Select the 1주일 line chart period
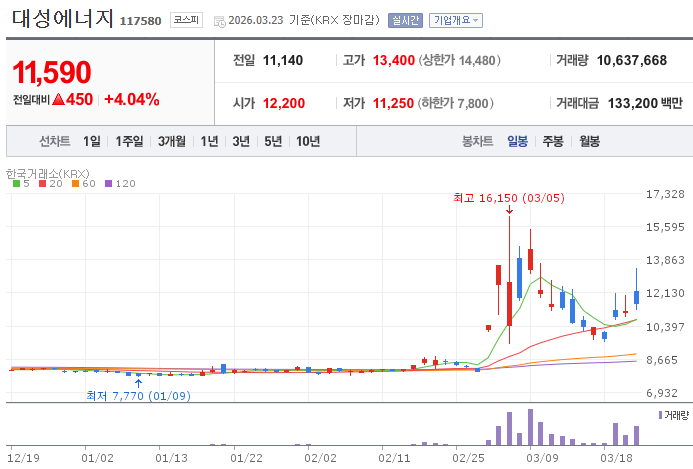 pos(129,141)
